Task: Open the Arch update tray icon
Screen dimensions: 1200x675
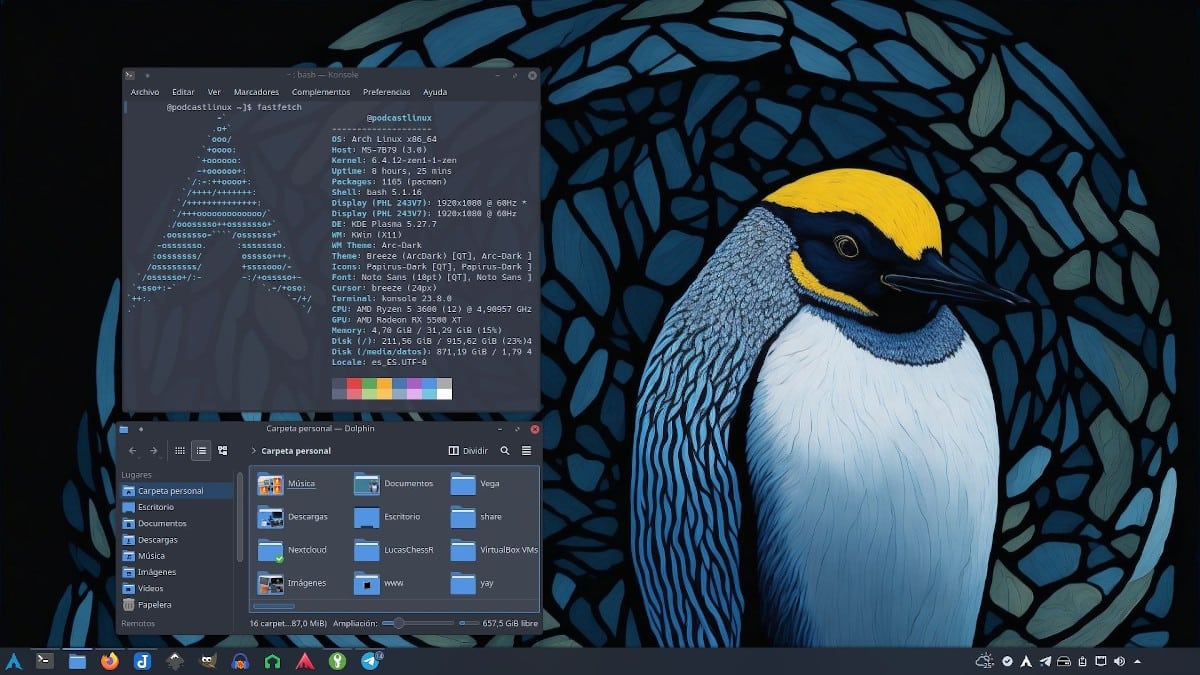Action: [x=1026, y=661]
